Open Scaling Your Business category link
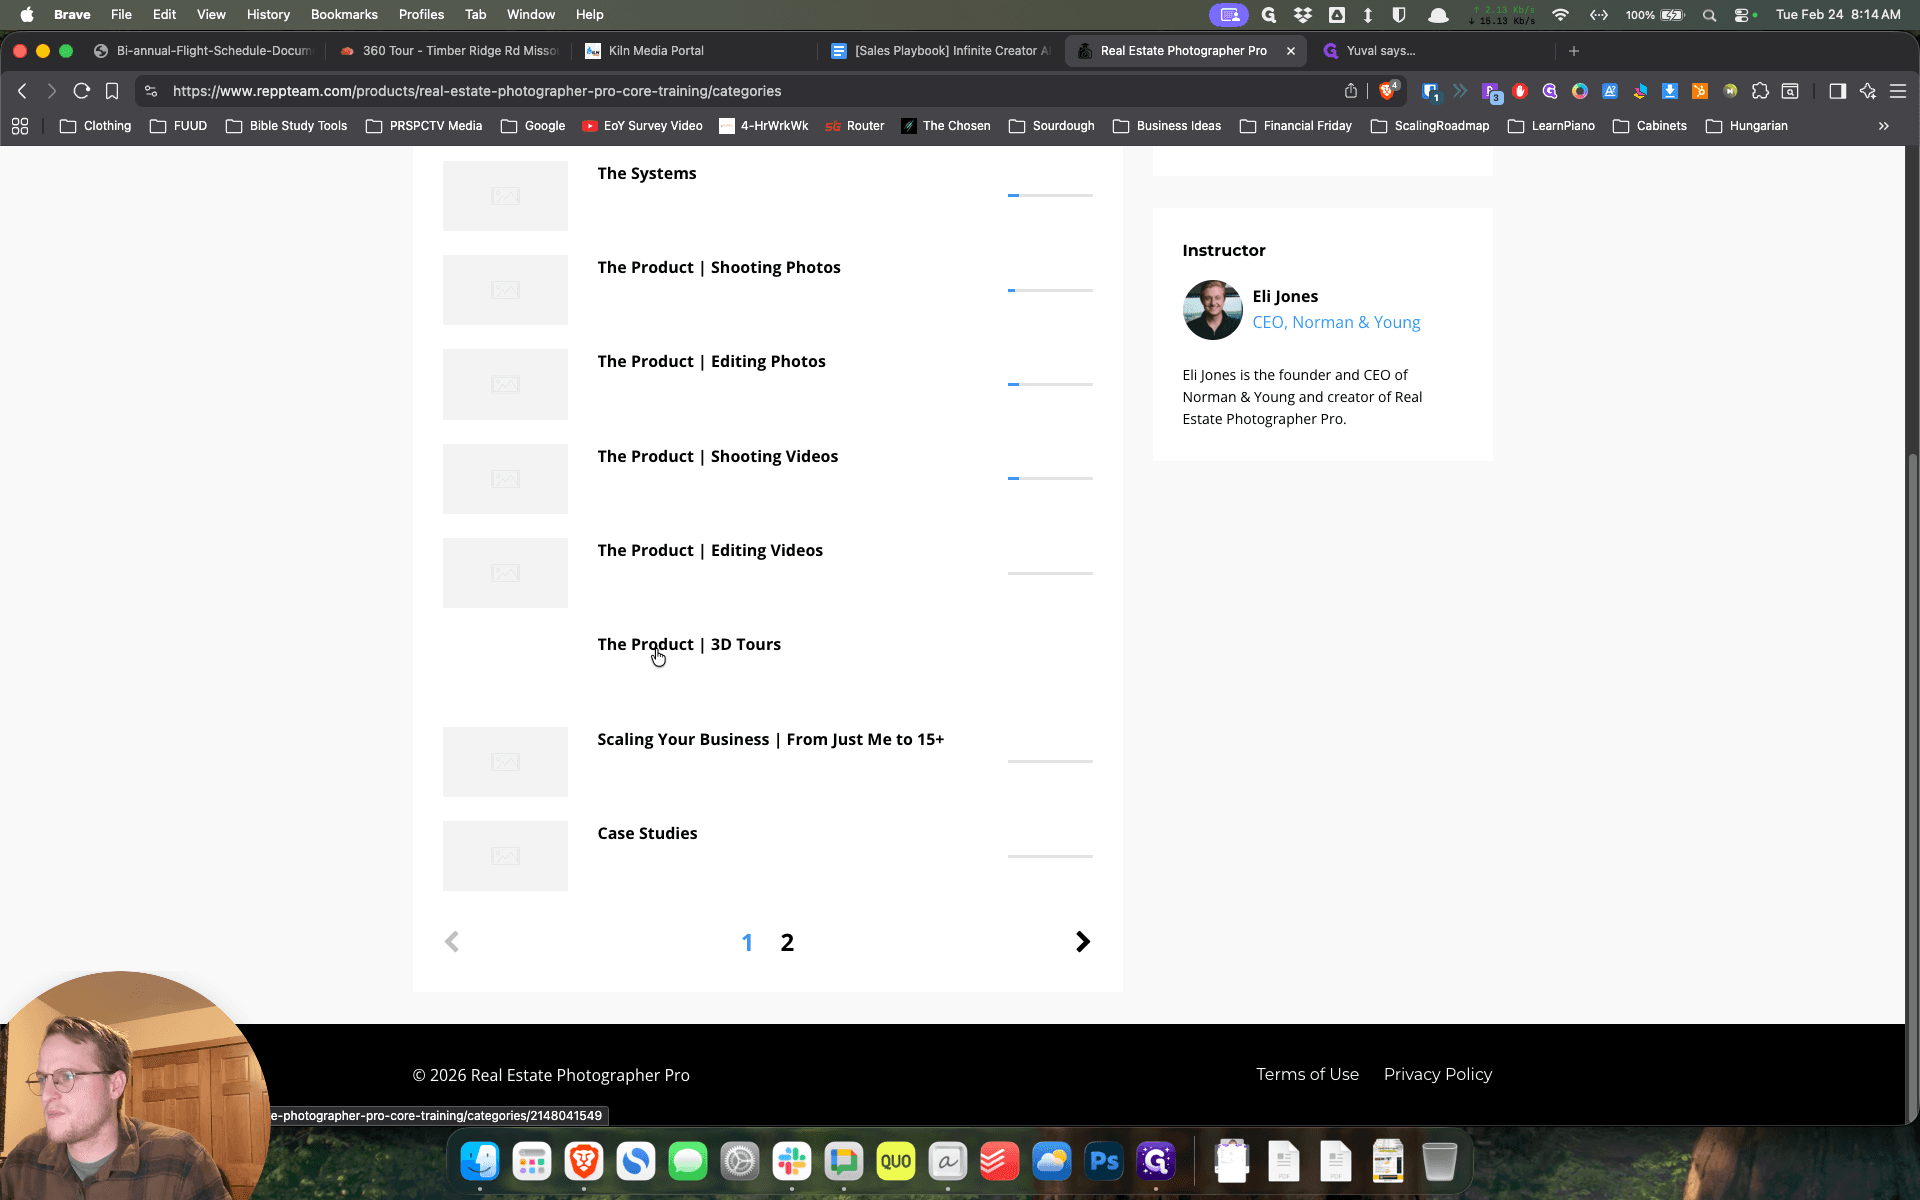Viewport: 1920px width, 1200px height. (x=770, y=740)
